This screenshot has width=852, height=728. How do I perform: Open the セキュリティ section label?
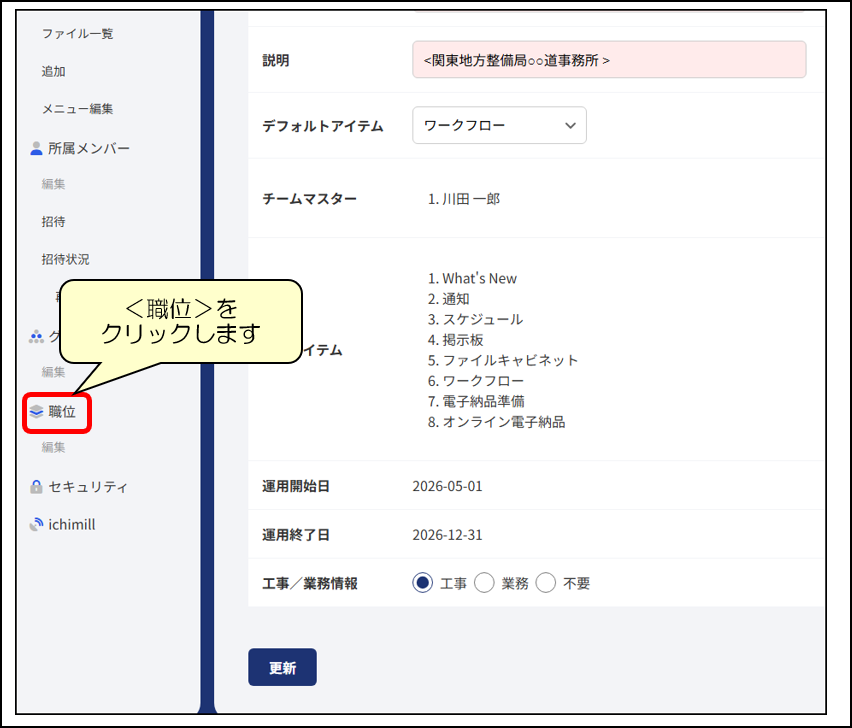tap(88, 487)
